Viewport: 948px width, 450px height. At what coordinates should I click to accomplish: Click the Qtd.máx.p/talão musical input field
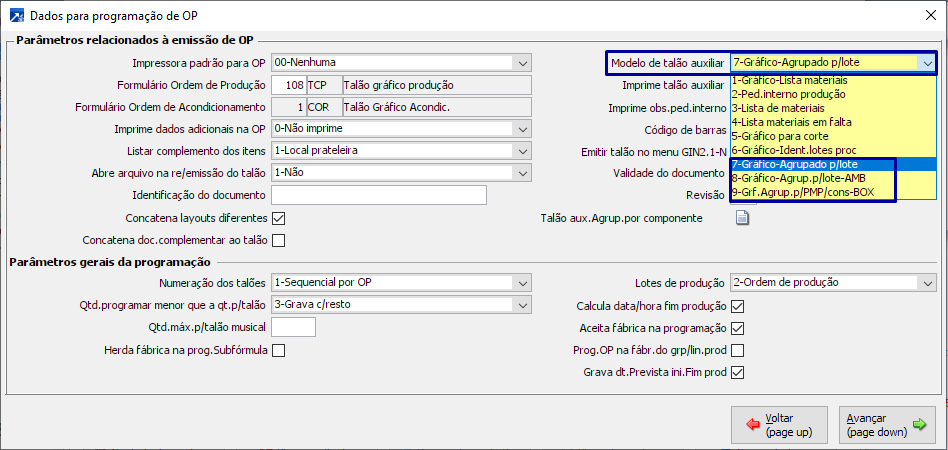(x=293, y=327)
